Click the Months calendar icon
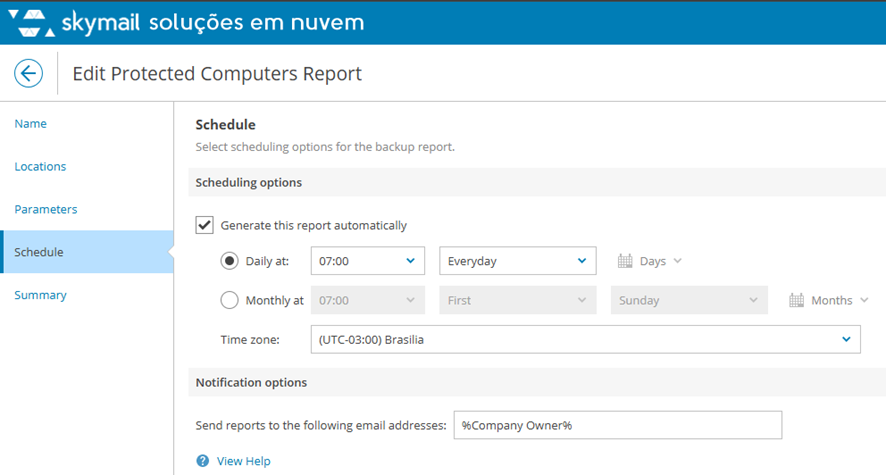Image resolution: width=886 pixels, height=475 pixels. pyautogui.click(x=797, y=300)
